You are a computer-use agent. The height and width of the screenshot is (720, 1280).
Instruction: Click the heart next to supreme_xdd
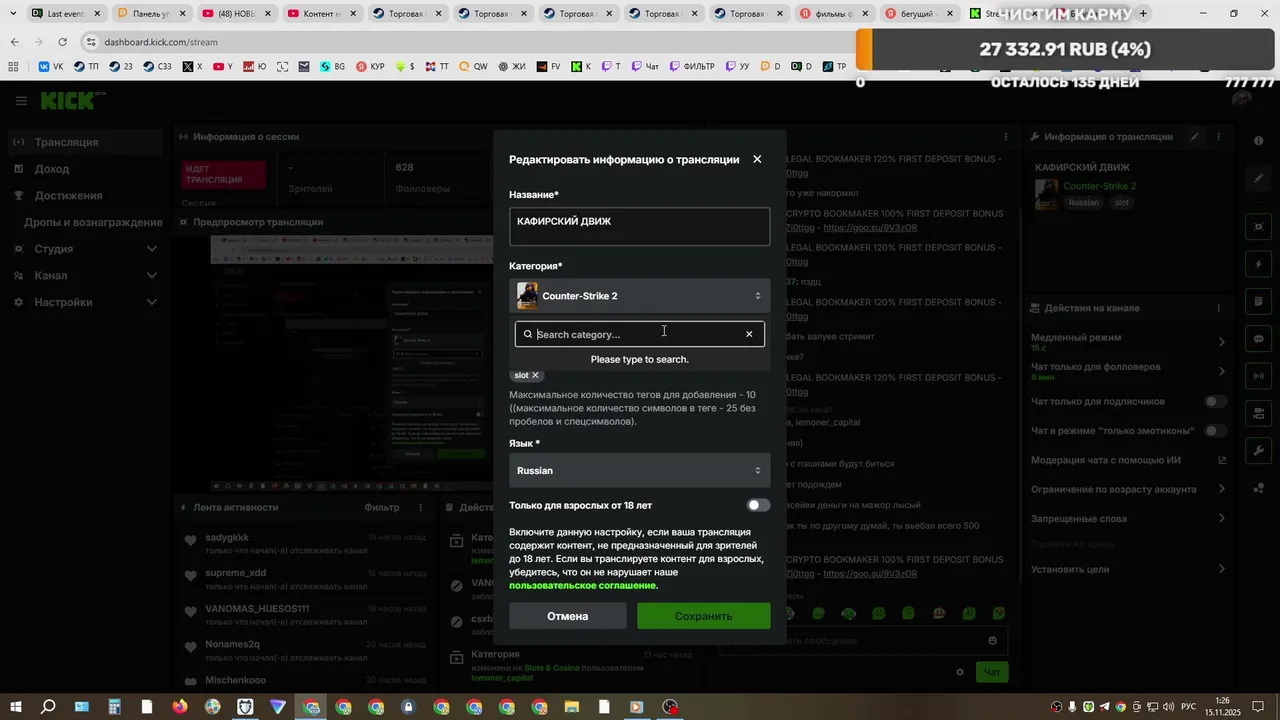190,576
